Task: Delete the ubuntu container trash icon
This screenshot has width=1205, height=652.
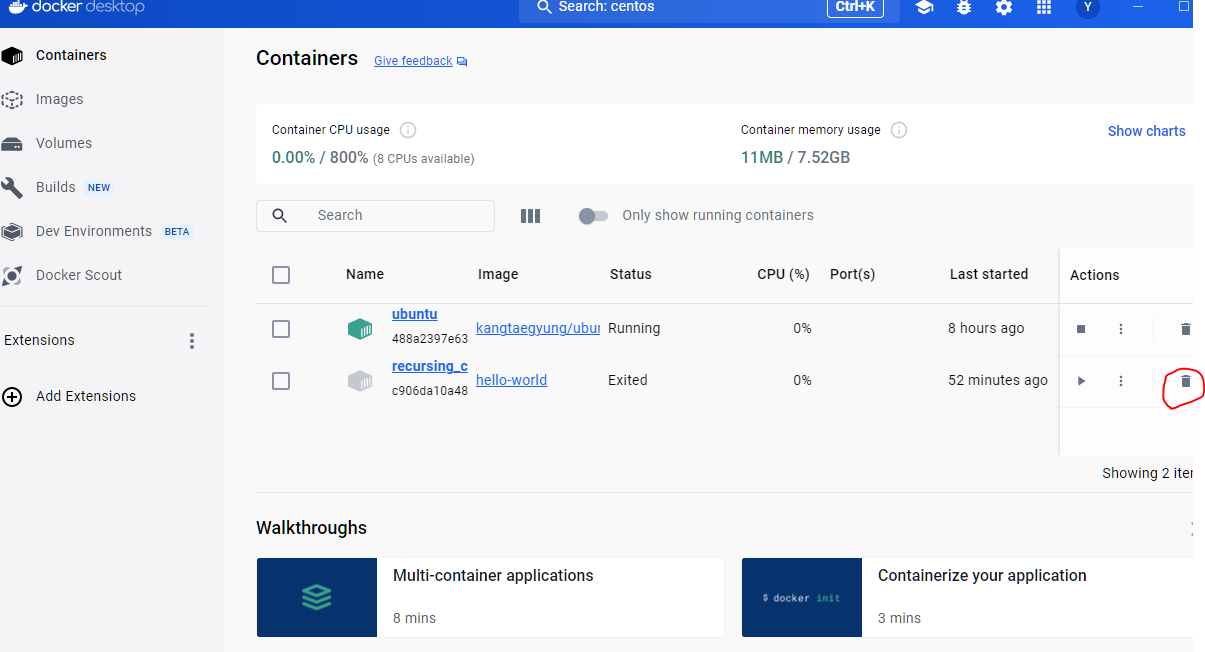Action: [x=1186, y=328]
